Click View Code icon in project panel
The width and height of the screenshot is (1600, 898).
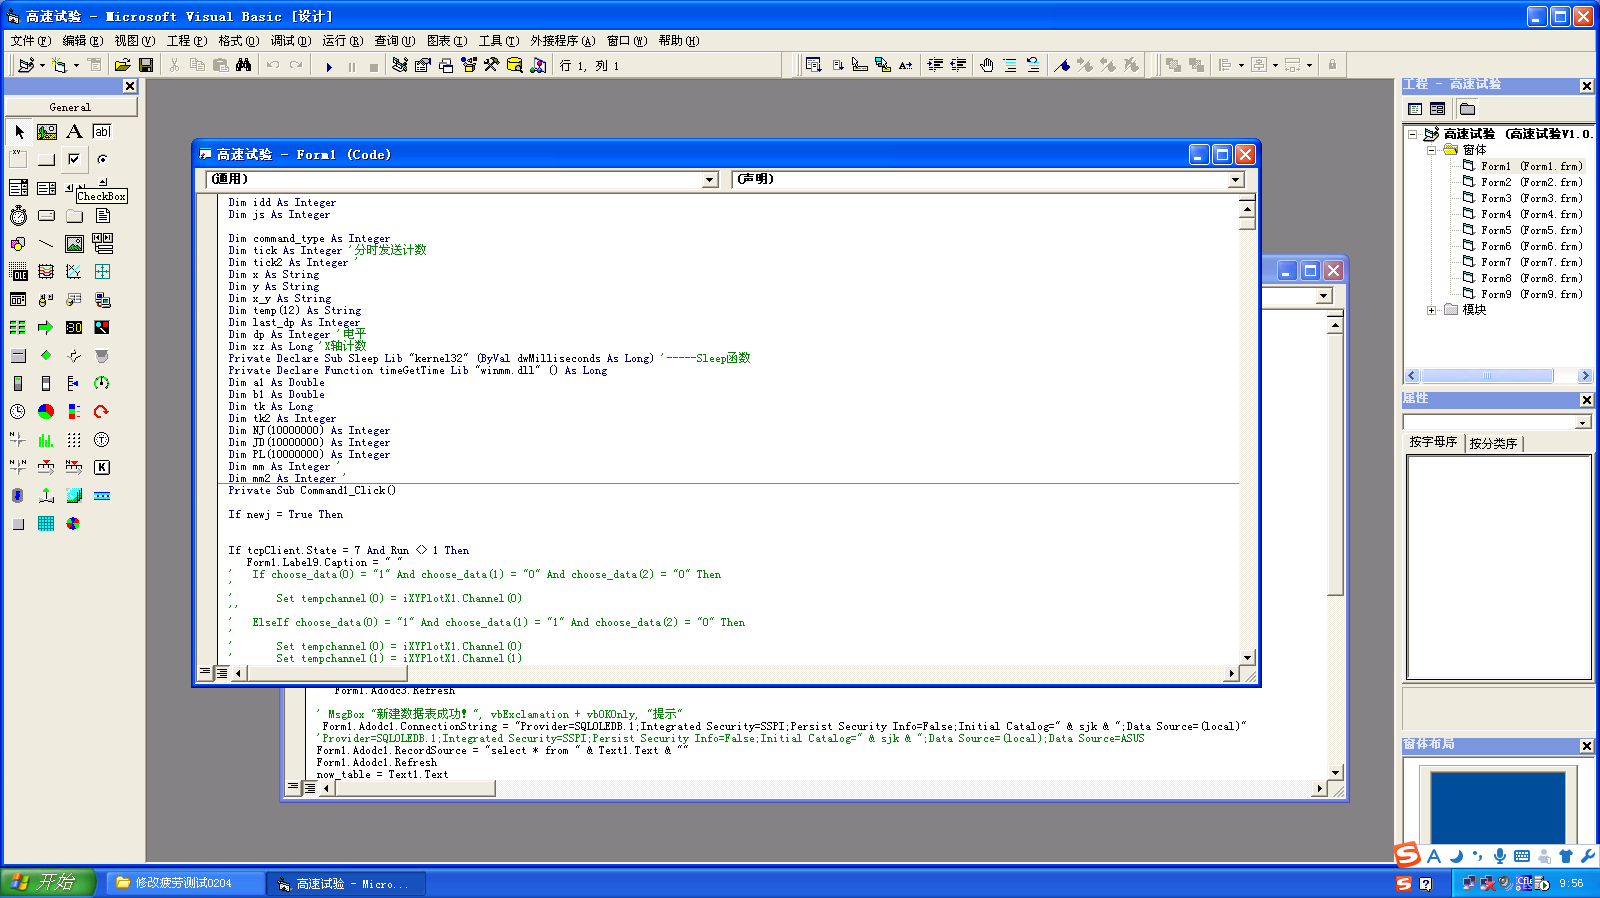point(1415,109)
